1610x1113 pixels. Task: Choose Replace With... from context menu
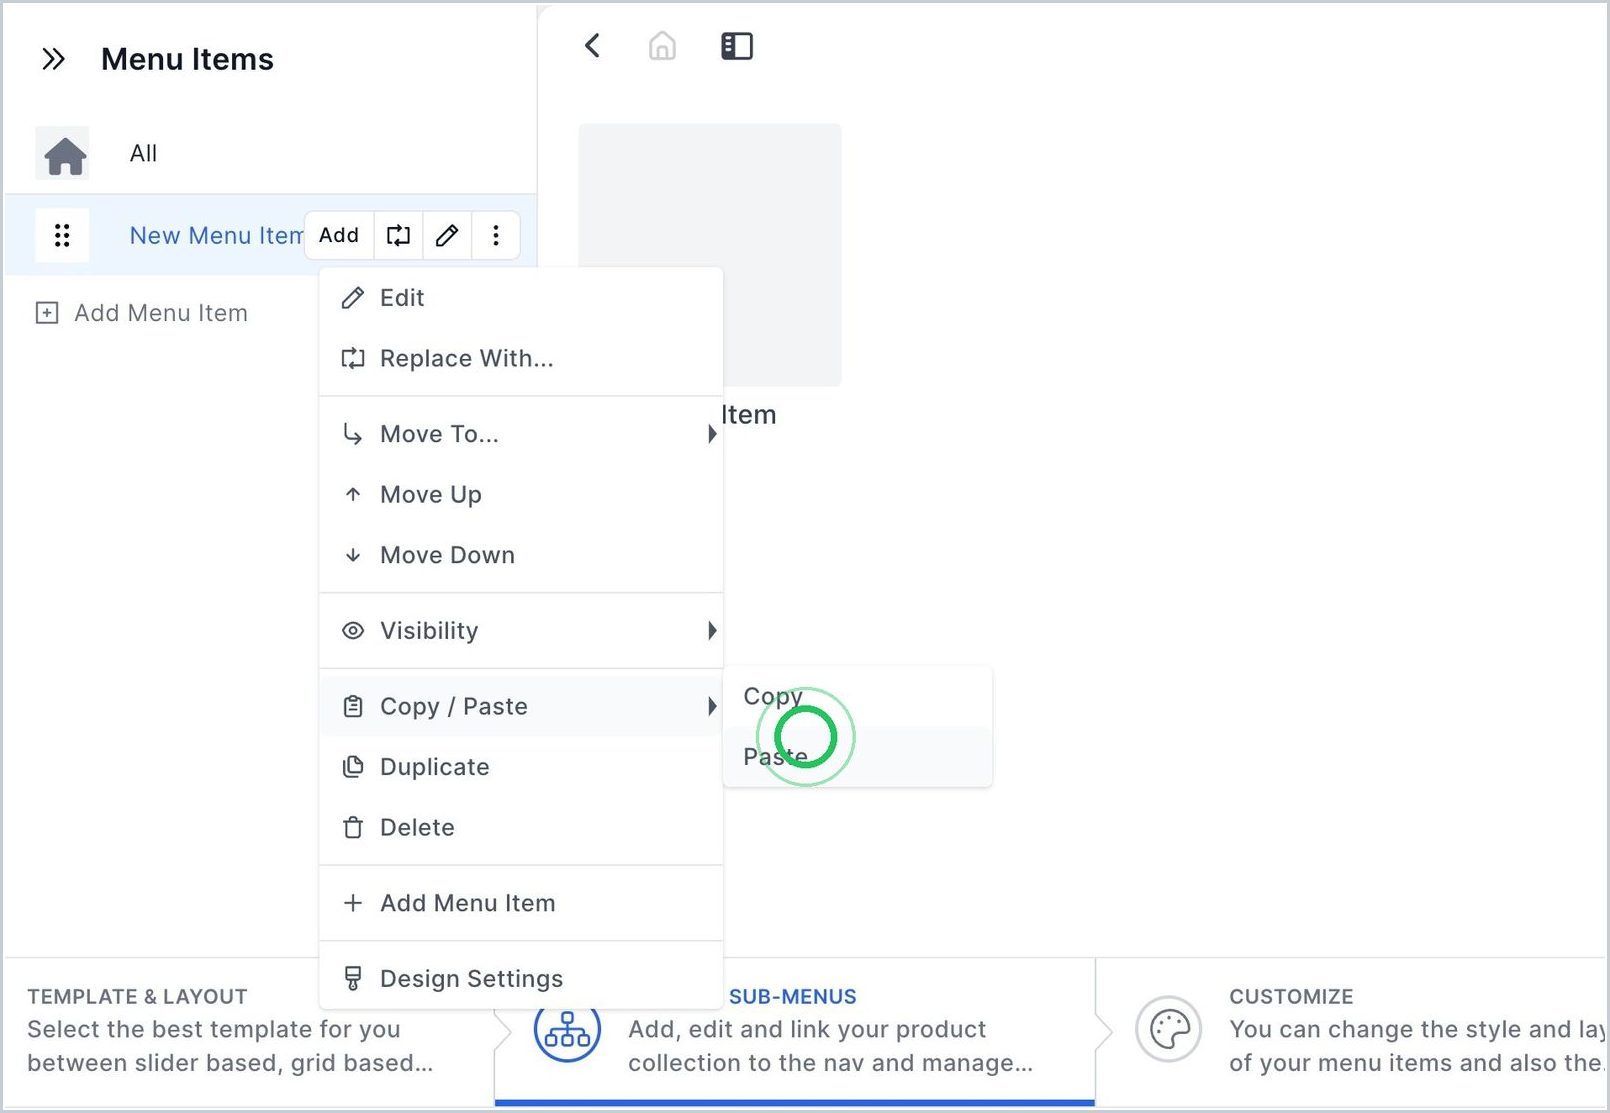tap(521, 358)
